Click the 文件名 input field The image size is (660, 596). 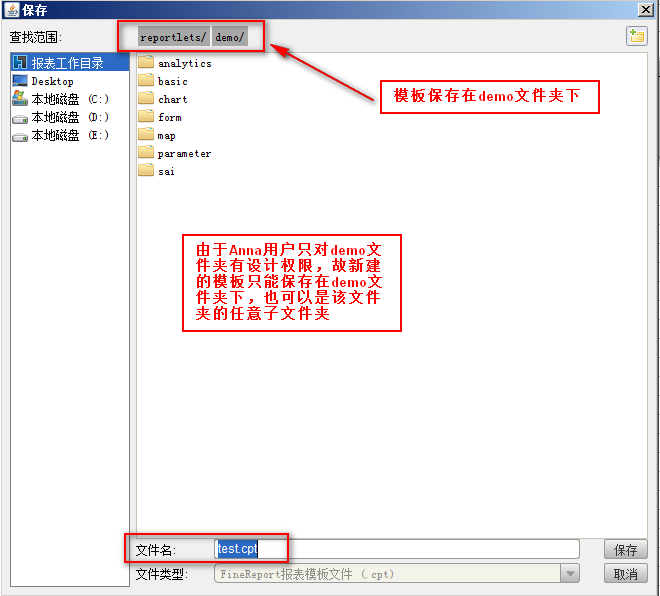pyautogui.click(x=397, y=549)
